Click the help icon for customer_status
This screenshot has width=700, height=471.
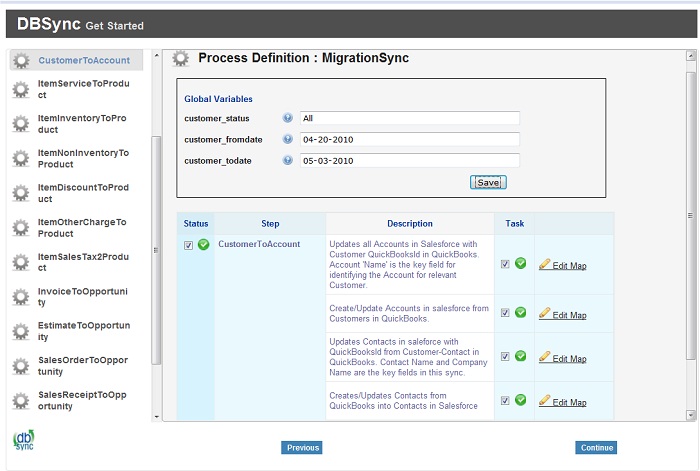point(288,118)
